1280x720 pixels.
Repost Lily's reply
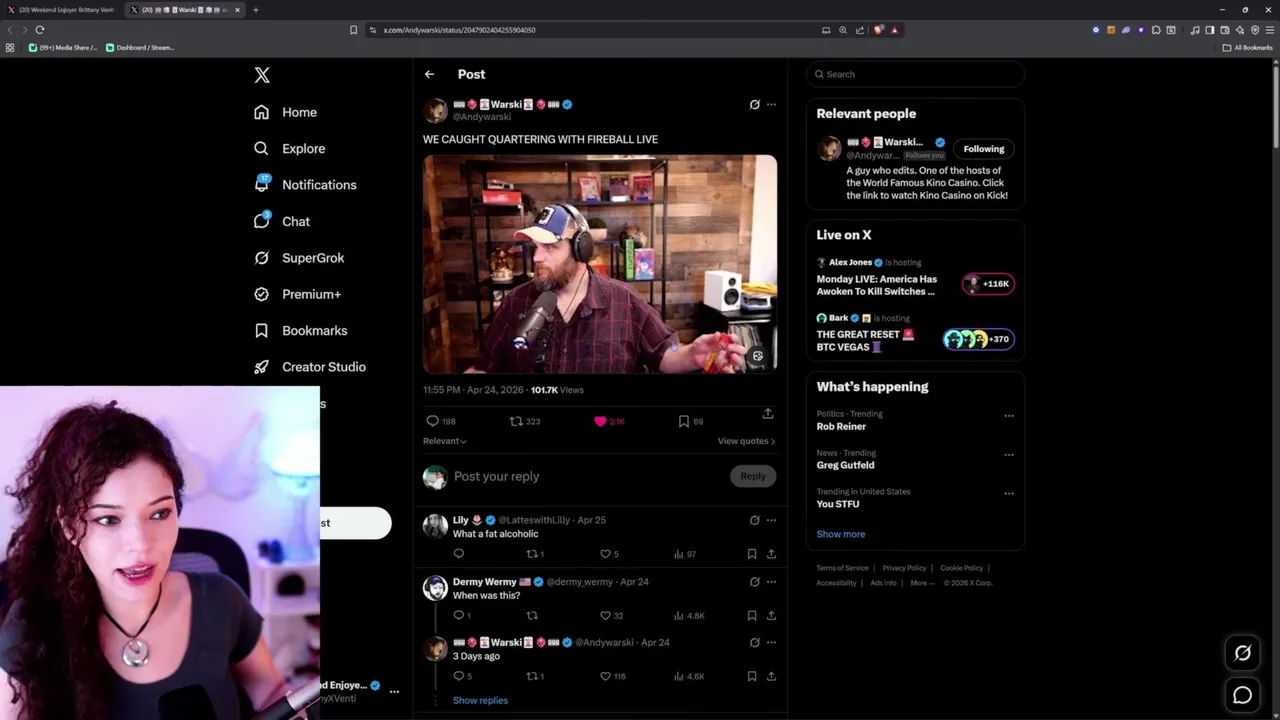pyautogui.click(x=532, y=554)
